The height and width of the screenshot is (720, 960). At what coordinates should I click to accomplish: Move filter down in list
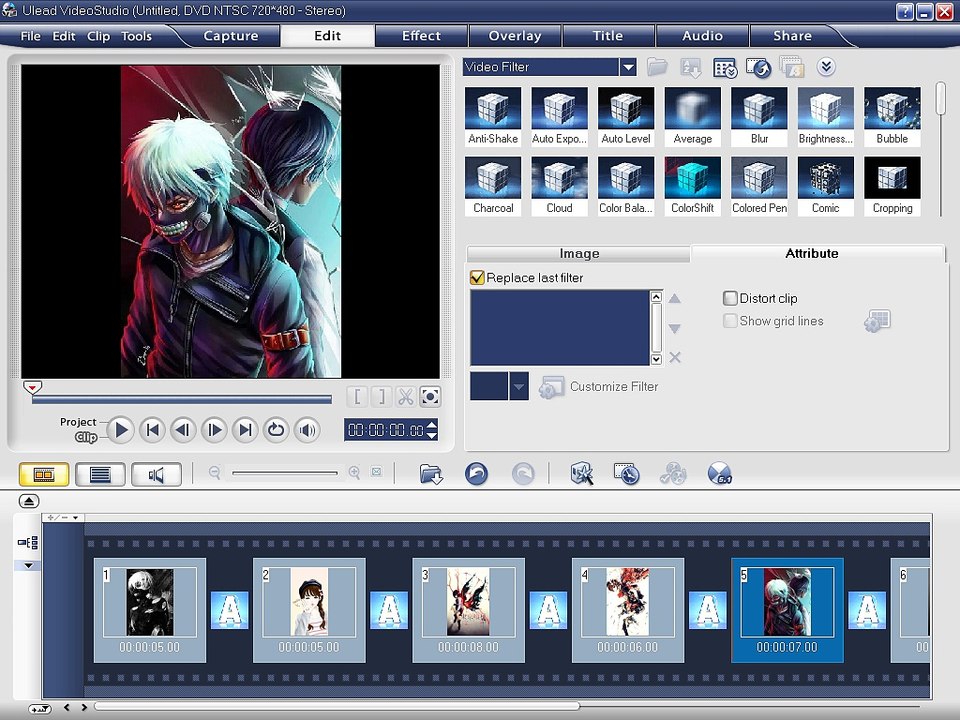pos(675,329)
